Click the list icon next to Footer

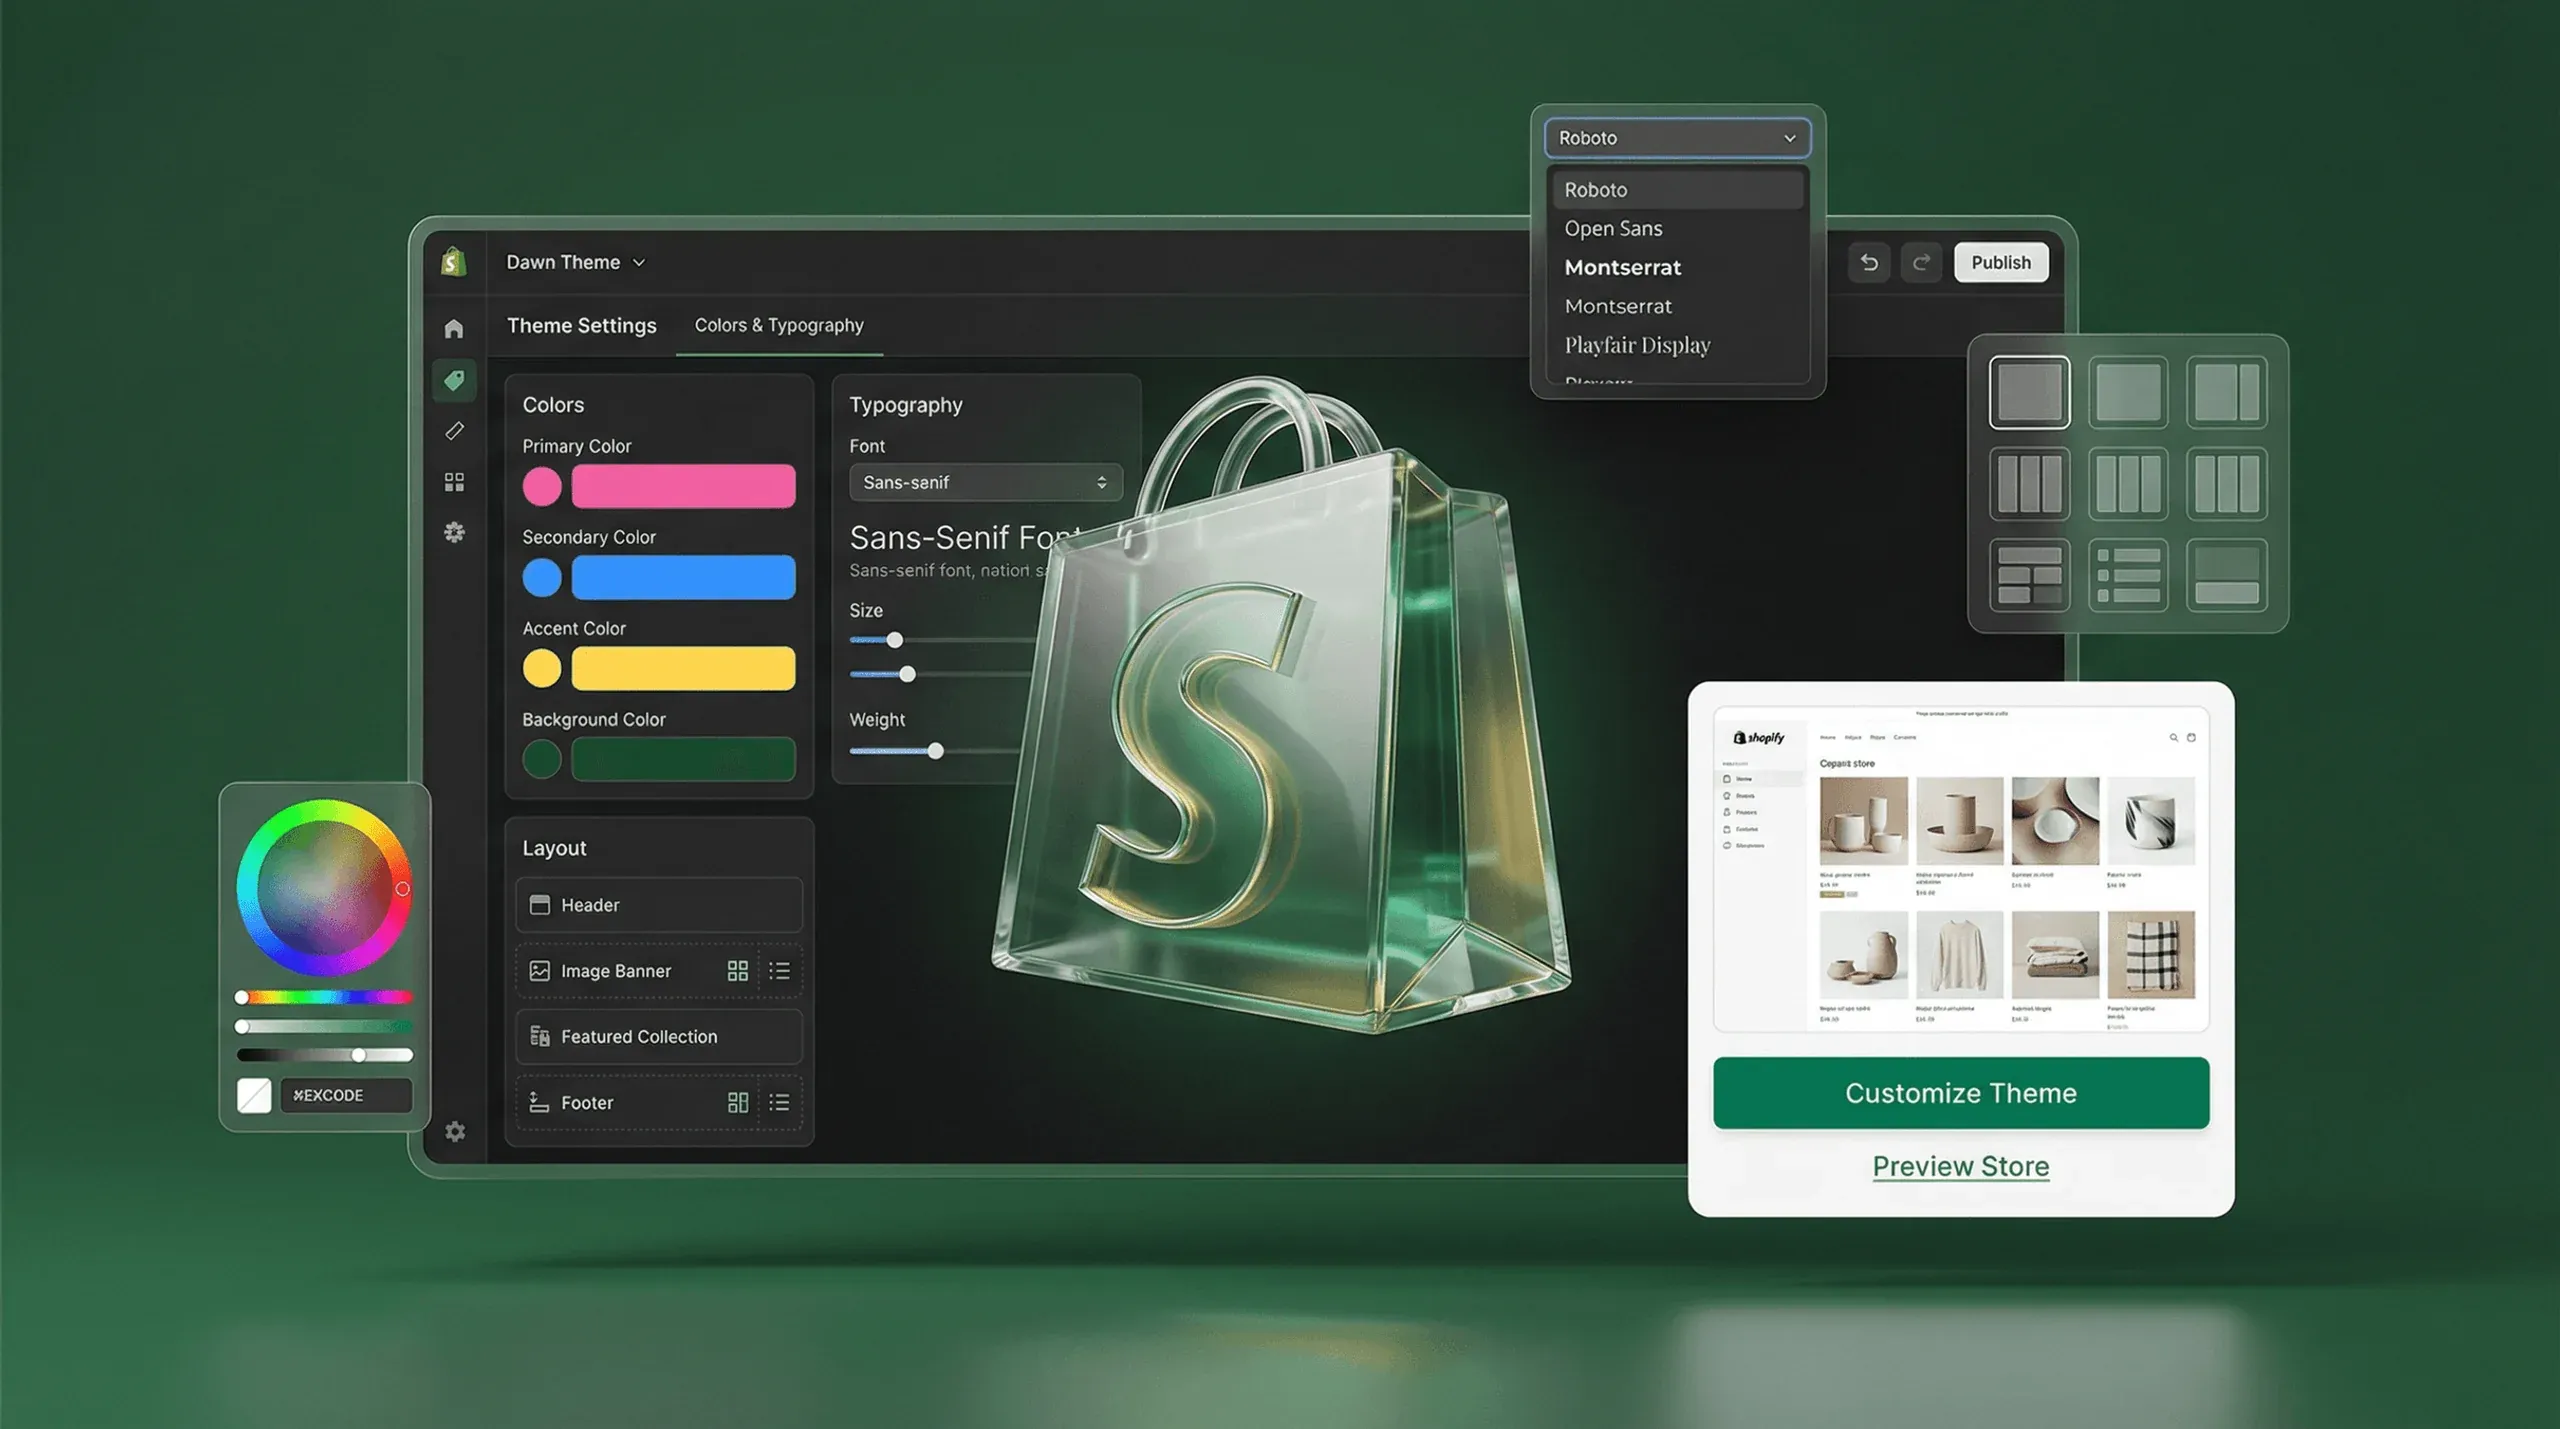[780, 1102]
